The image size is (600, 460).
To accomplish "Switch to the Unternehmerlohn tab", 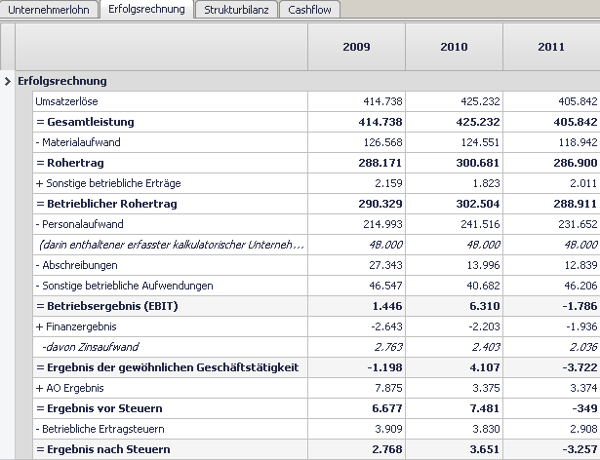I will tap(49, 10).
